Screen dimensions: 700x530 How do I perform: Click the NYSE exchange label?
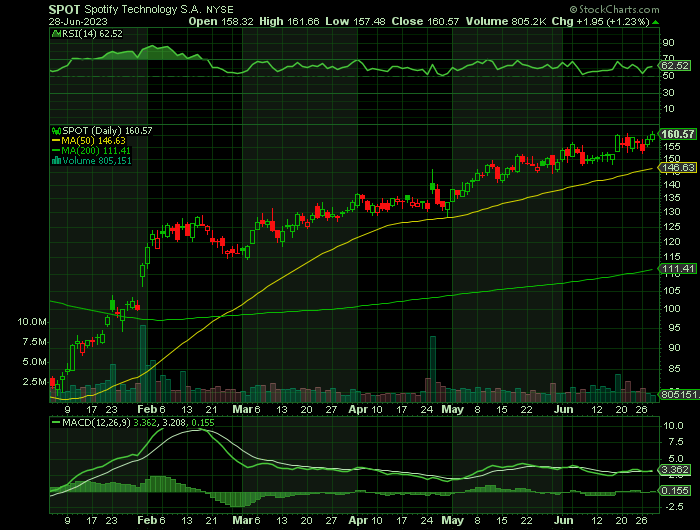pos(220,10)
